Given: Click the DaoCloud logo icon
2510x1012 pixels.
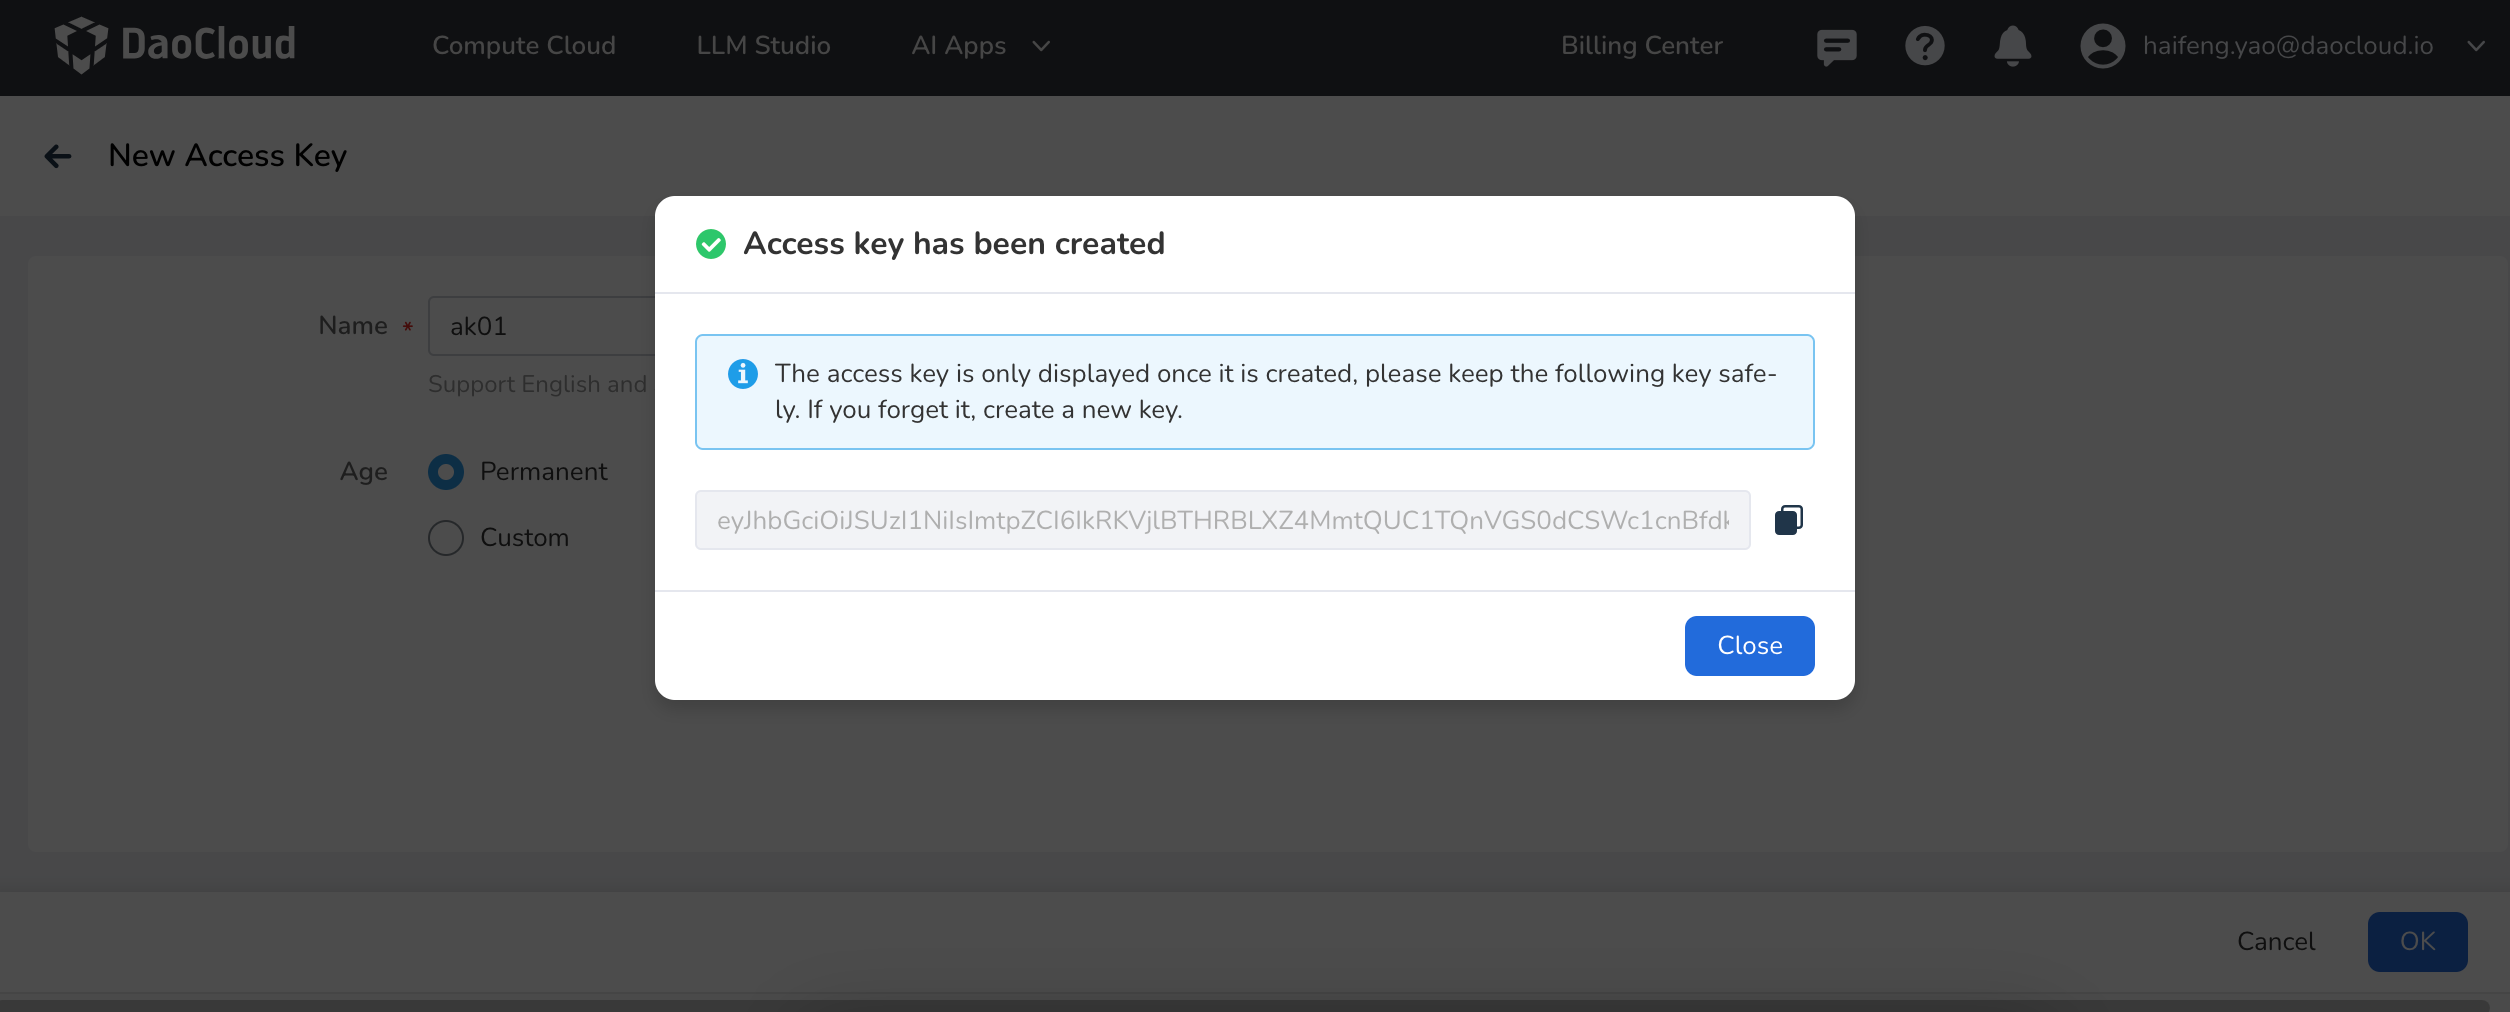Looking at the screenshot, I should tap(80, 45).
